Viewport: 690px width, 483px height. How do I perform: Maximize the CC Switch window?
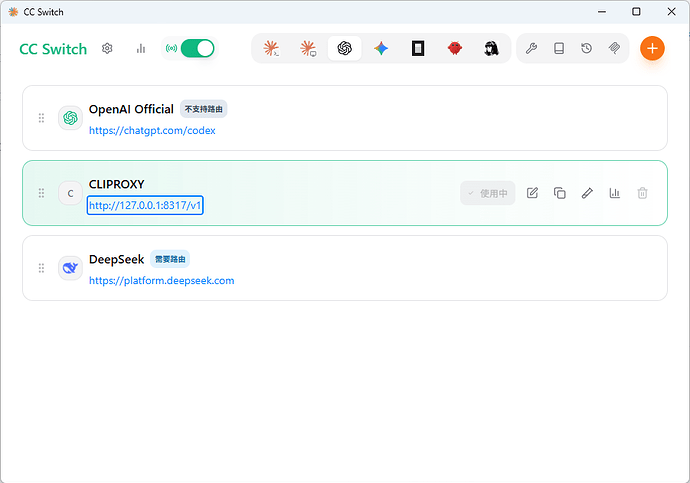tap(636, 12)
